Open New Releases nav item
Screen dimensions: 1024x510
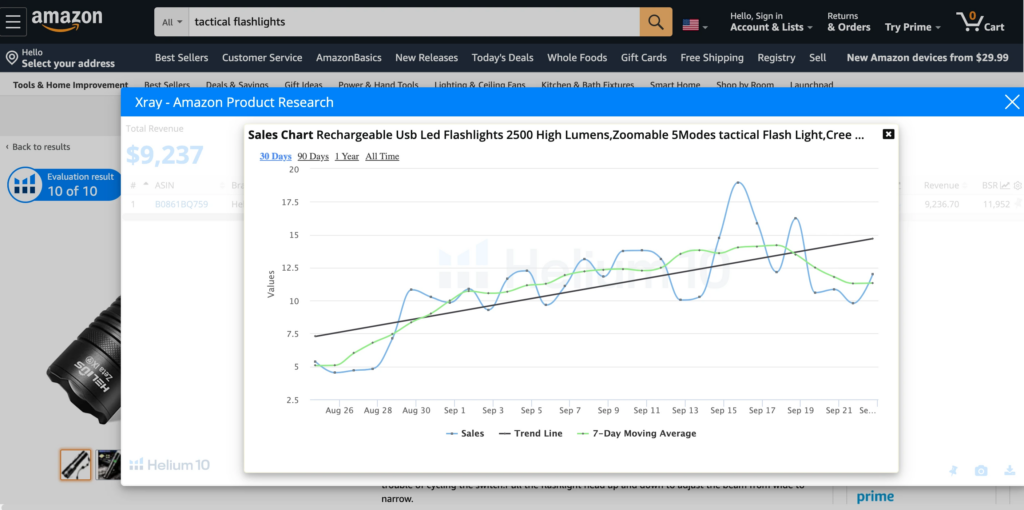pyautogui.click(x=426, y=57)
